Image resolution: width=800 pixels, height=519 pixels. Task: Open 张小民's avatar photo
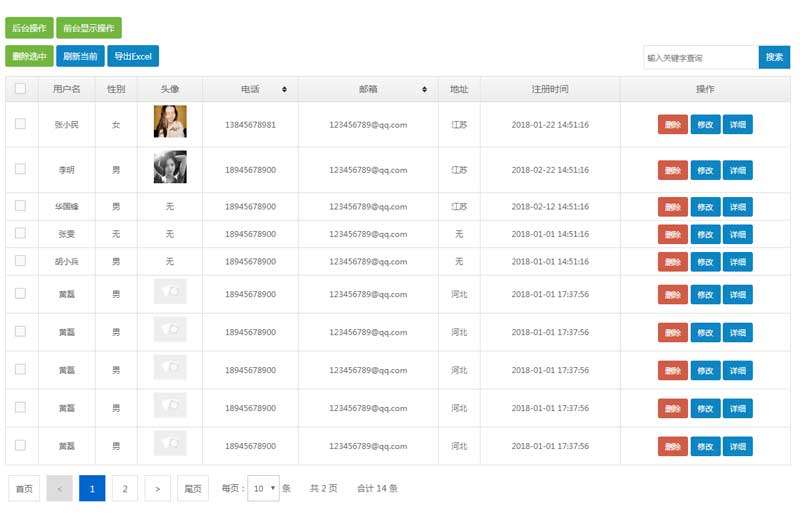click(x=170, y=122)
